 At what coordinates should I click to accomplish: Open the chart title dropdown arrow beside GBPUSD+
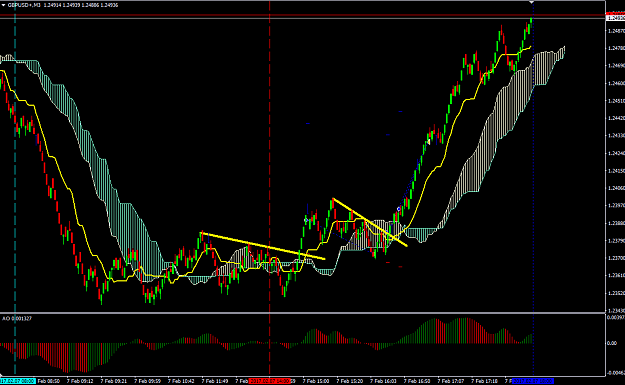tap(3, 5)
